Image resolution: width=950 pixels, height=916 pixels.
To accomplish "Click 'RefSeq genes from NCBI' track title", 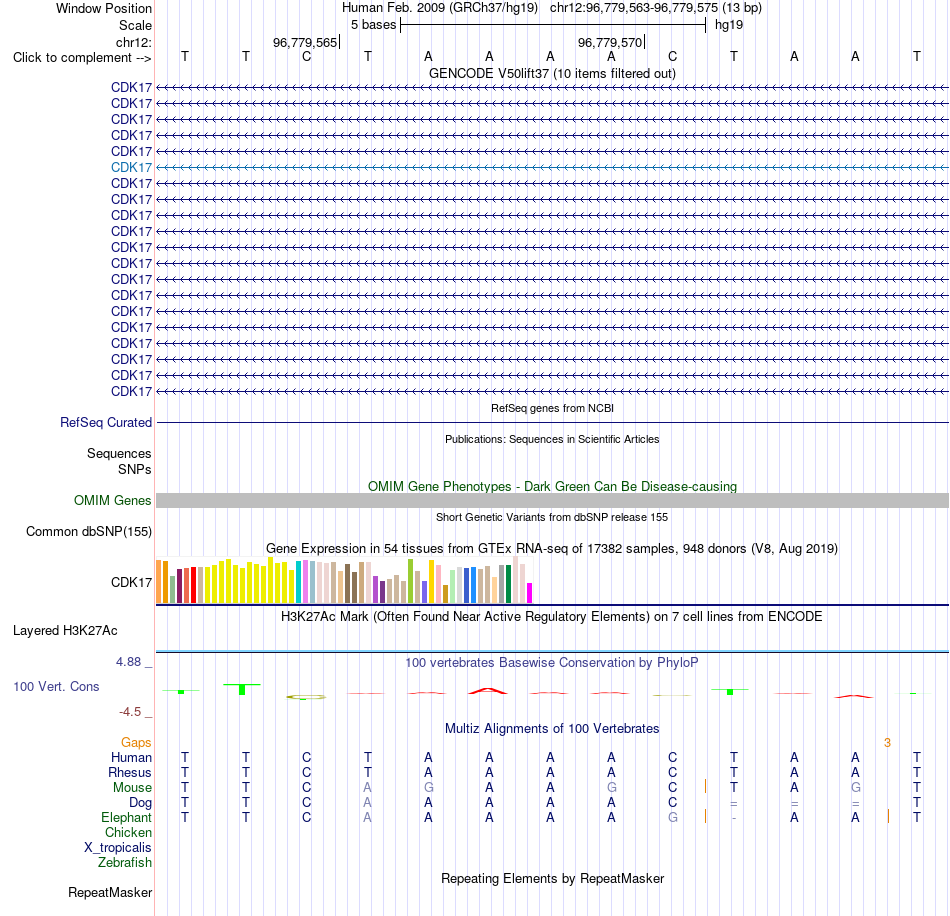I will click(553, 408).
